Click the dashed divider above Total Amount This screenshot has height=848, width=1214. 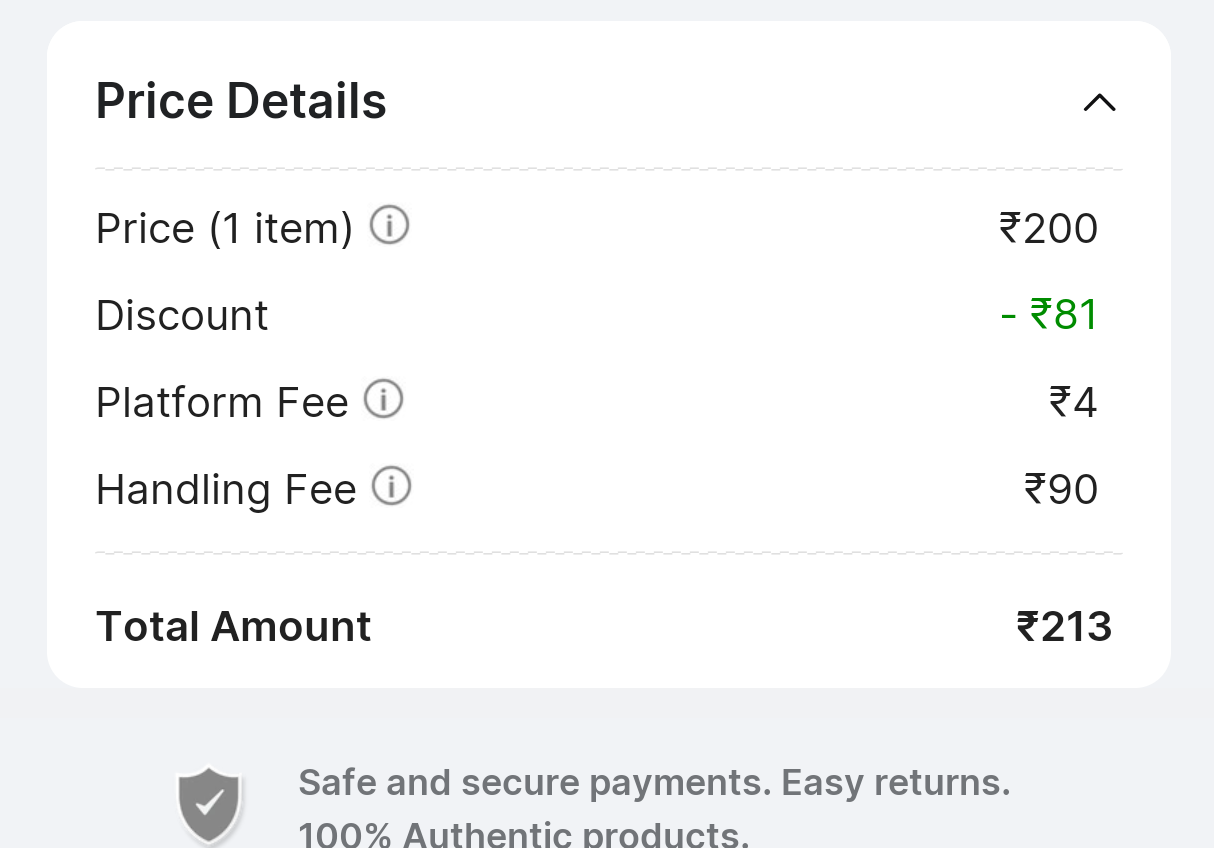click(608, 553)
